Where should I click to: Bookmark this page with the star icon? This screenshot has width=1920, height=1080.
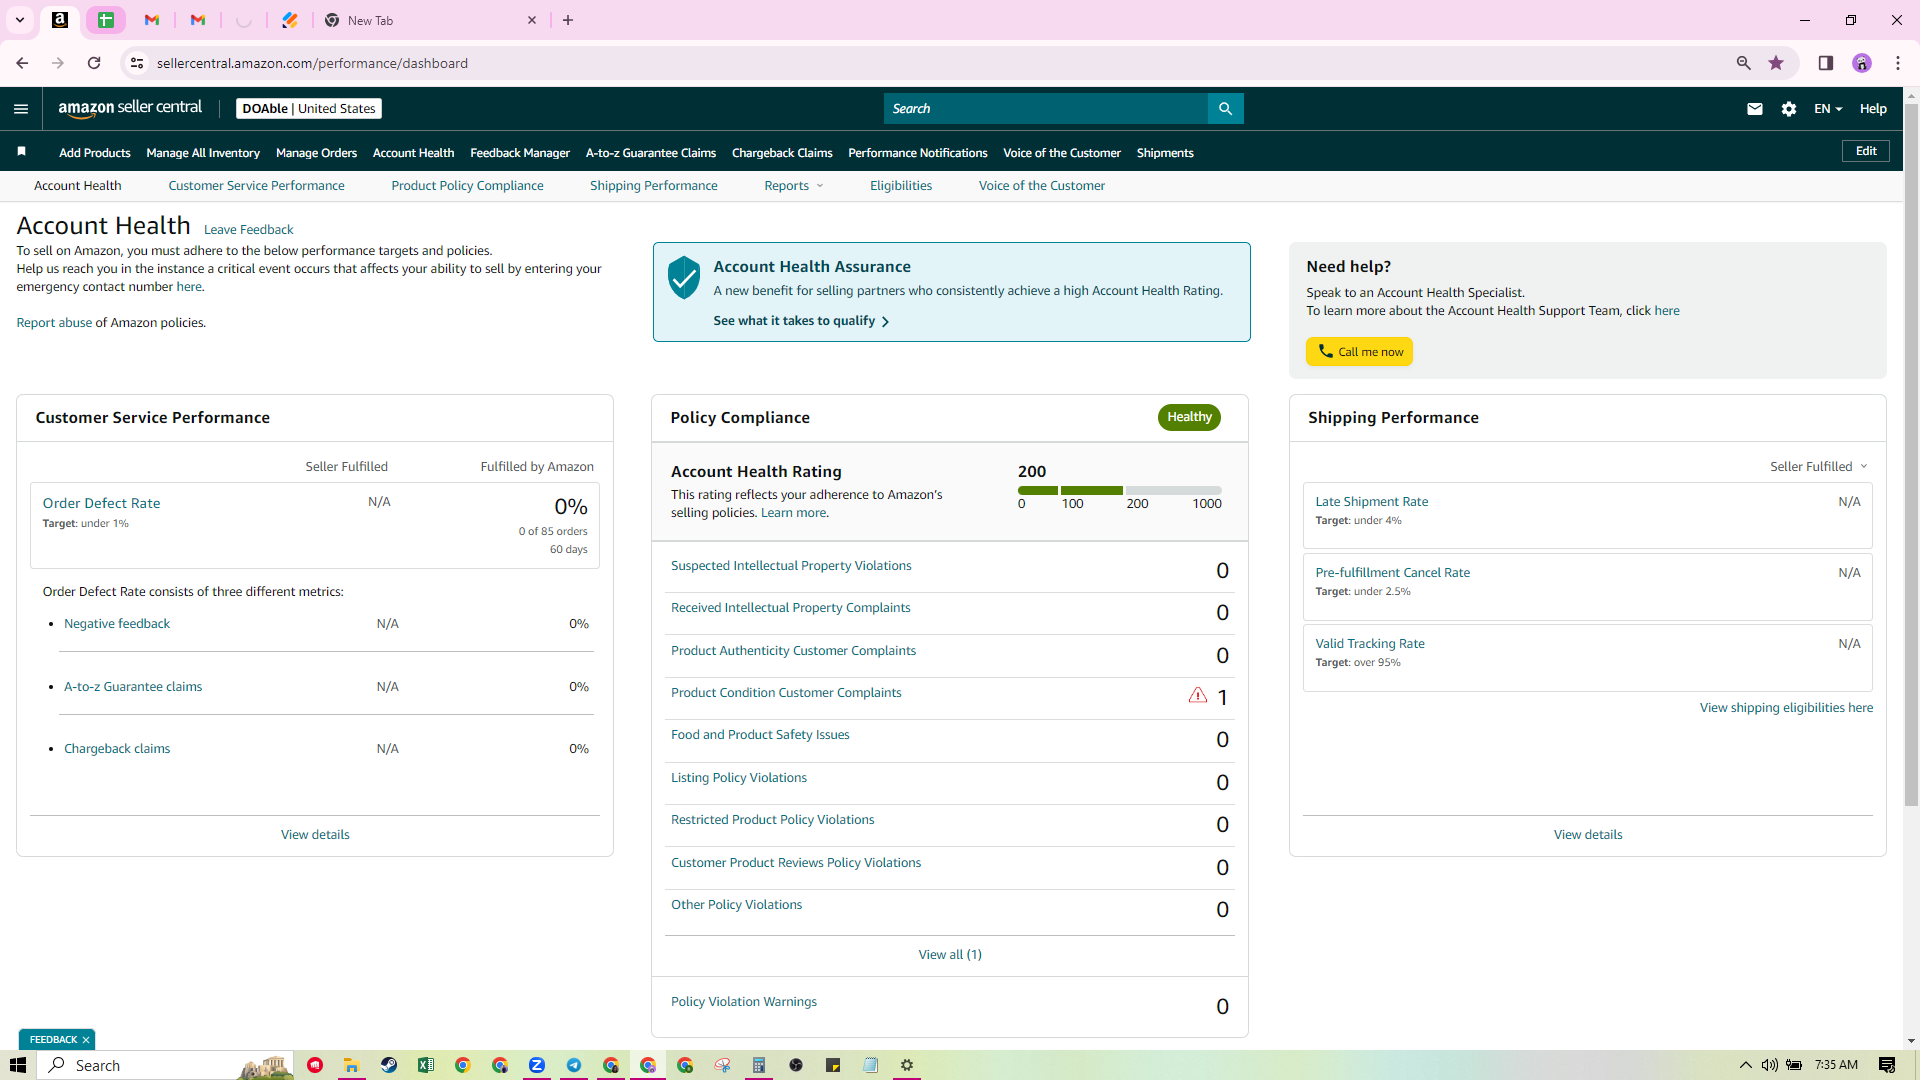1776,63
